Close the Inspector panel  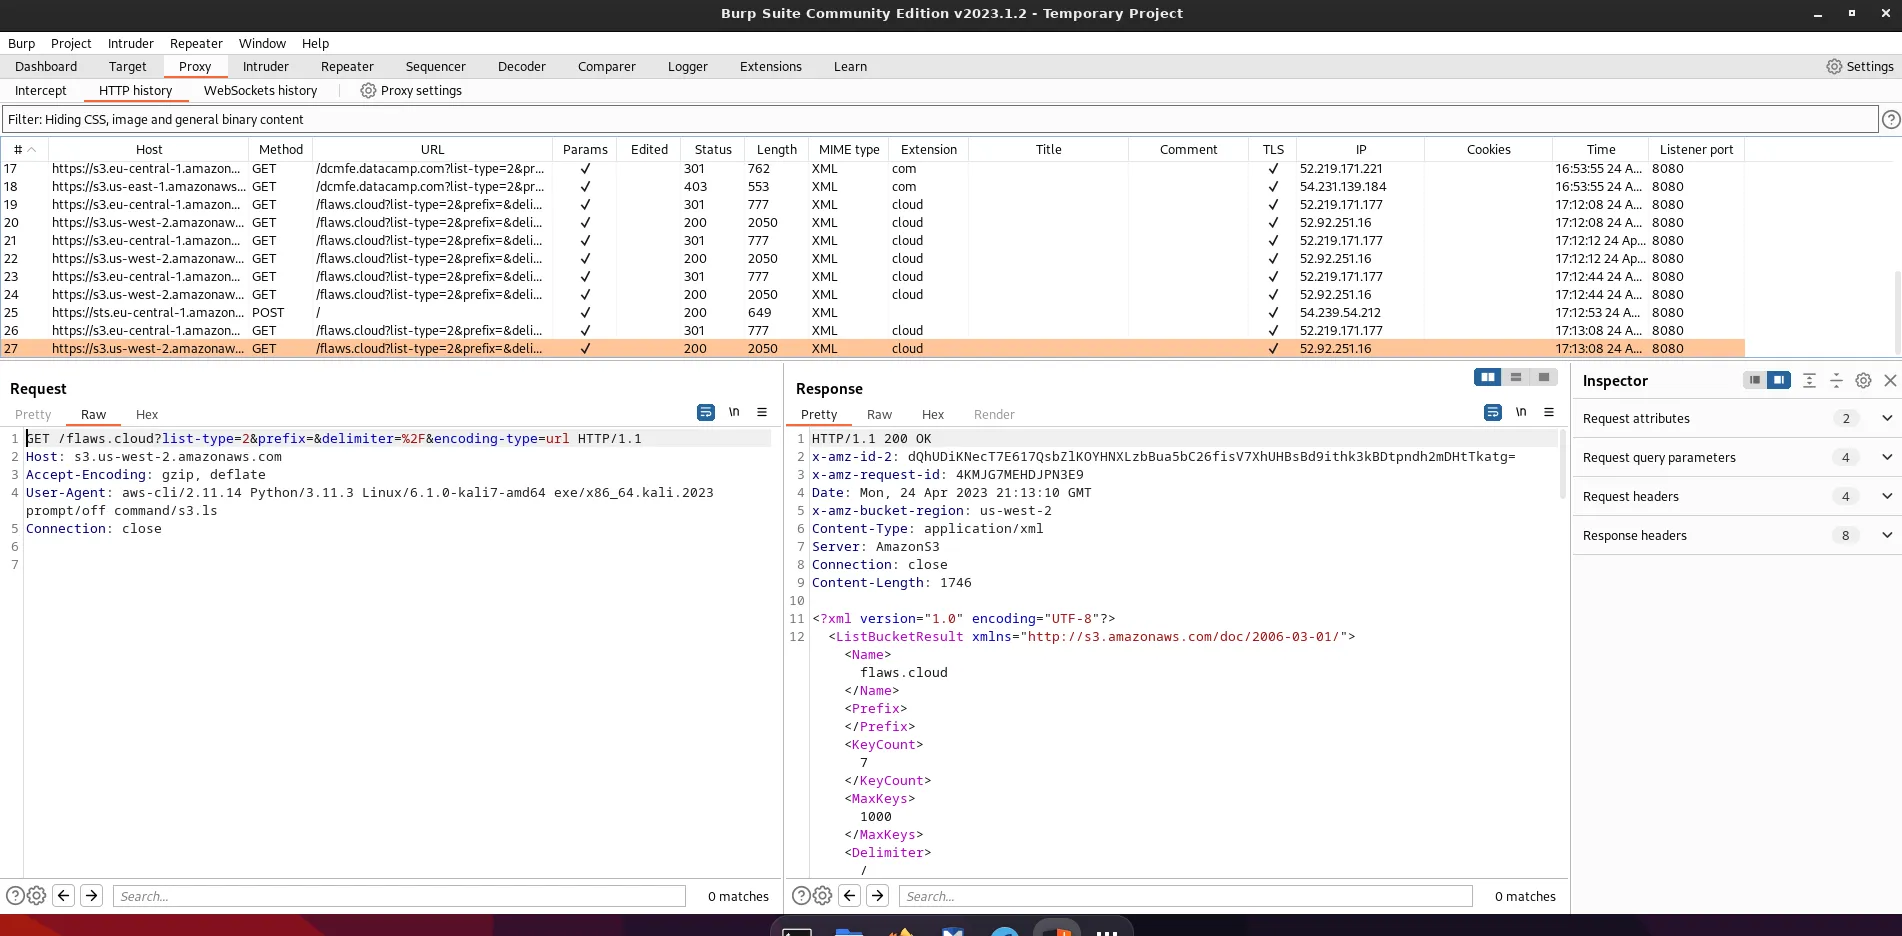pos(1890,380)
